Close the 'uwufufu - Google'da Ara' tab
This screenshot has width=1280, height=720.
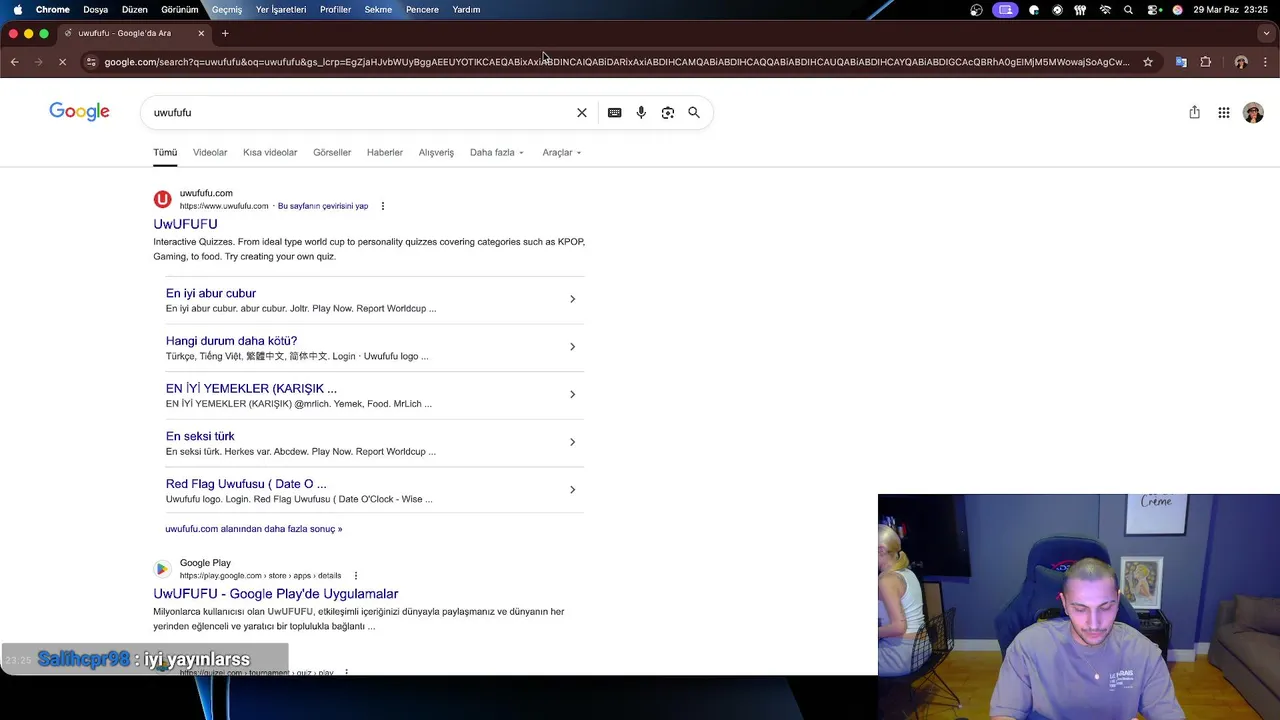(201, 33)
